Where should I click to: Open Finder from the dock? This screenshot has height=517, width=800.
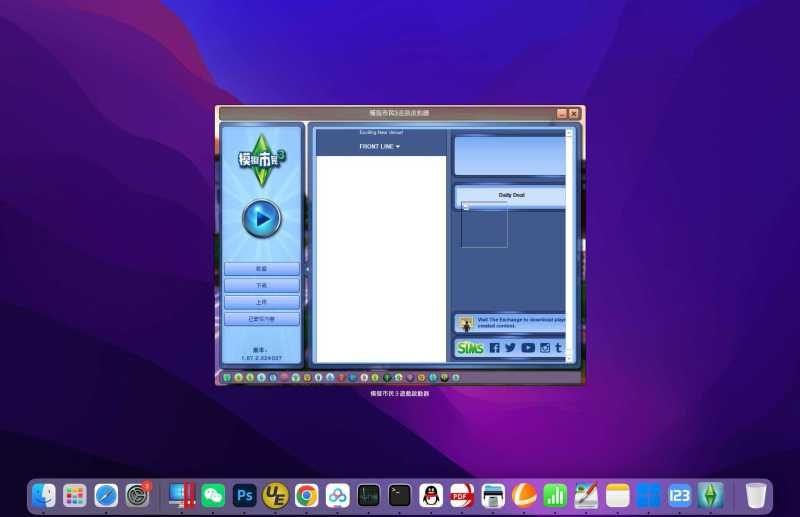pos(44,496)
